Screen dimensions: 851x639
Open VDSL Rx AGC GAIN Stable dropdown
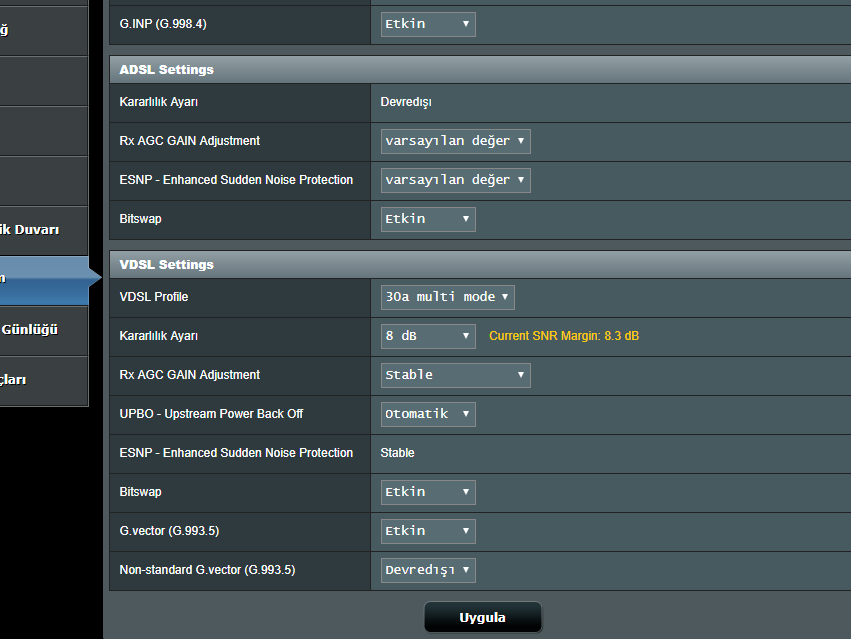[x=455, y=375]
